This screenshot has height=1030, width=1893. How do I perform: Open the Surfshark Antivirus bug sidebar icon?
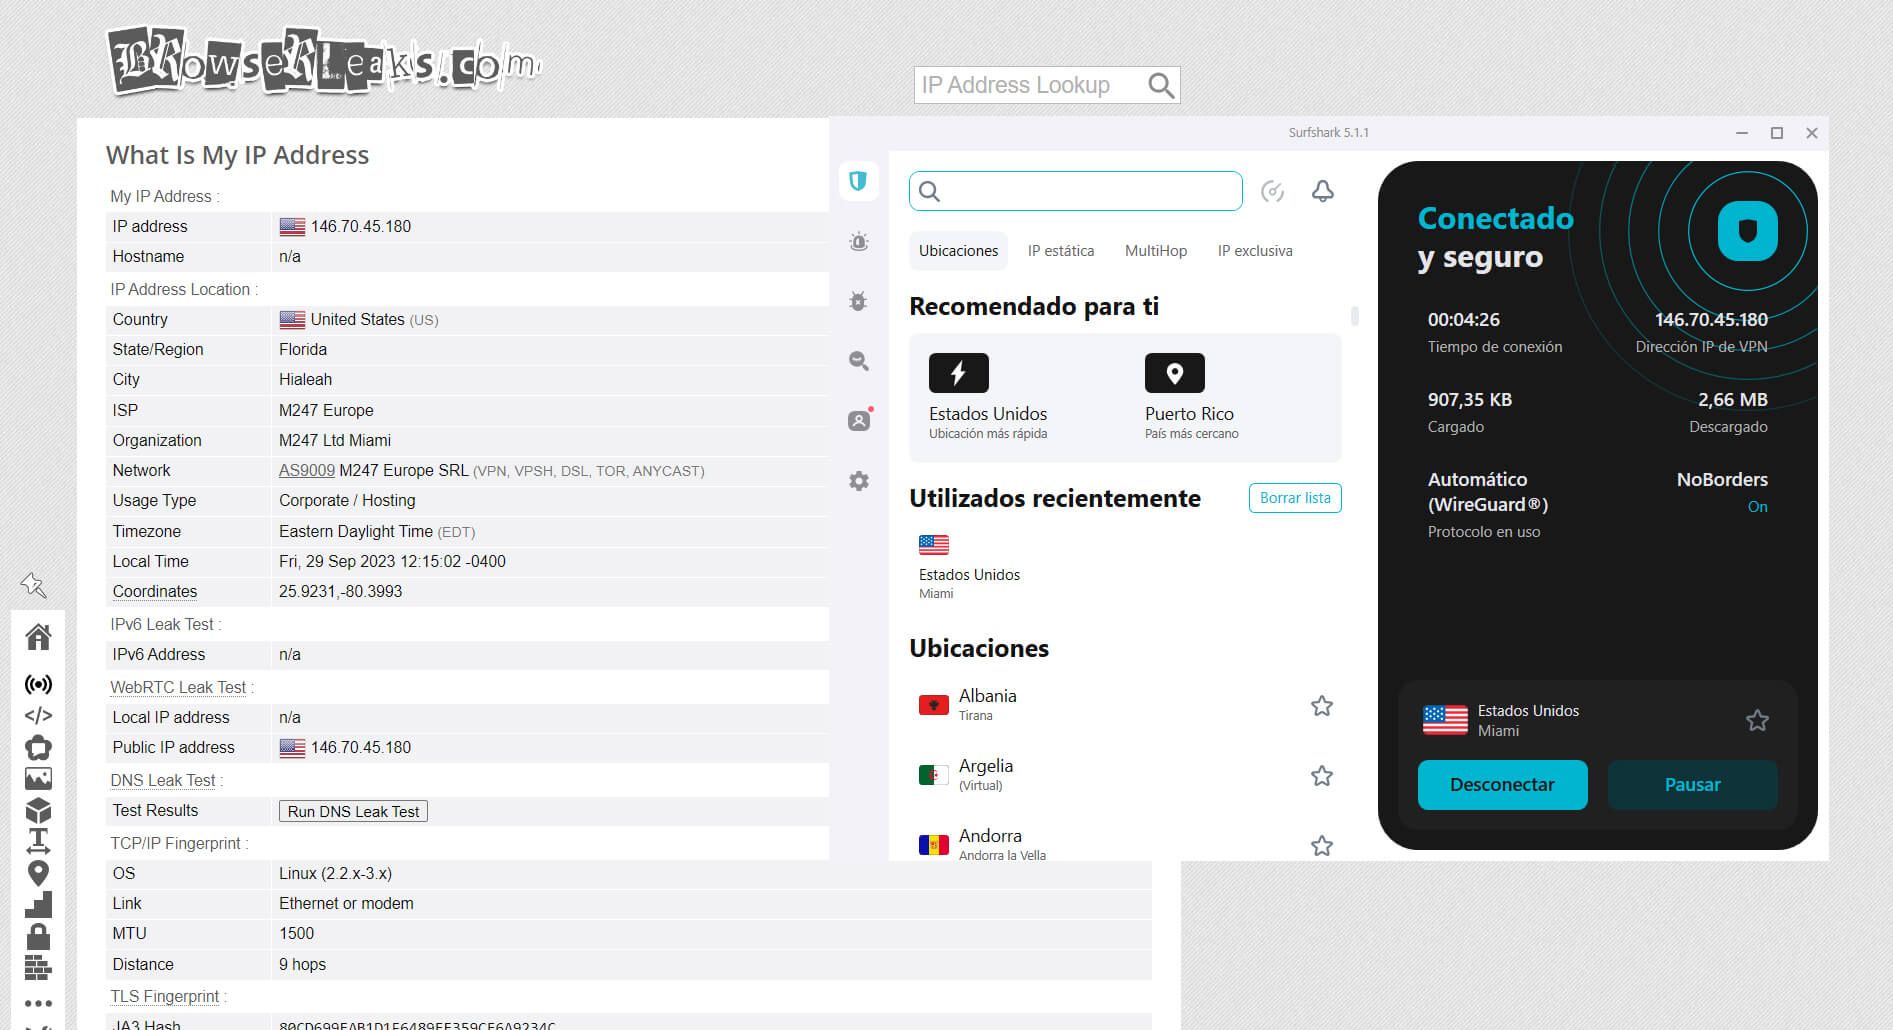[858, 301]
